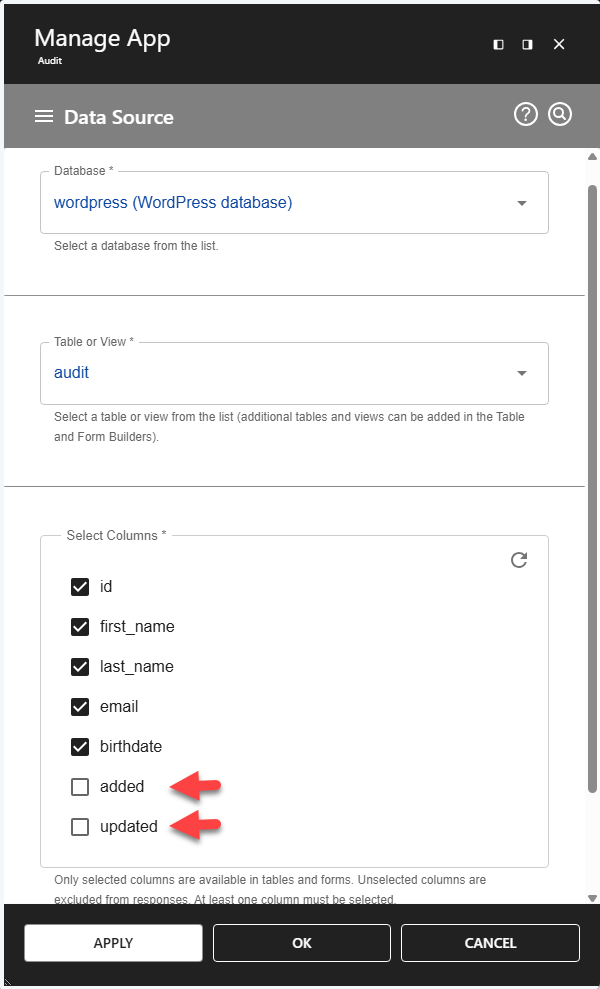This screenshot has height=989, width=600.
Task: Click the APPLY button
Action: coord(114,943)
